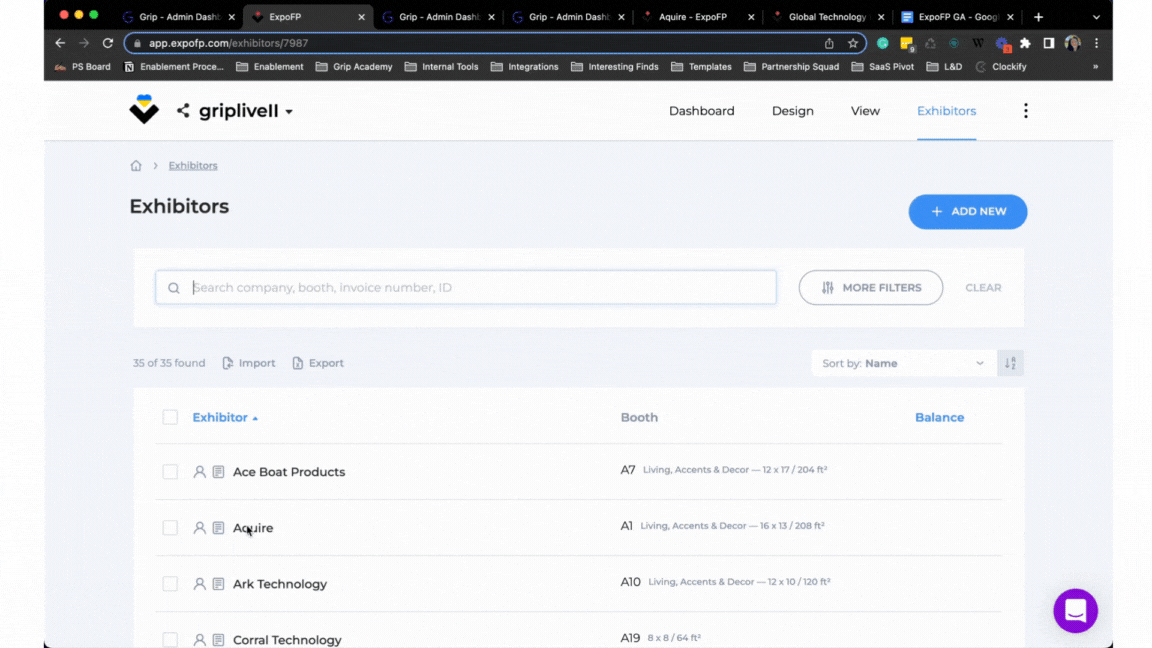This screenshot has height=648, width=1152.
Task: Click the Import icon above the exhibitor list
Action: point(229,362)
